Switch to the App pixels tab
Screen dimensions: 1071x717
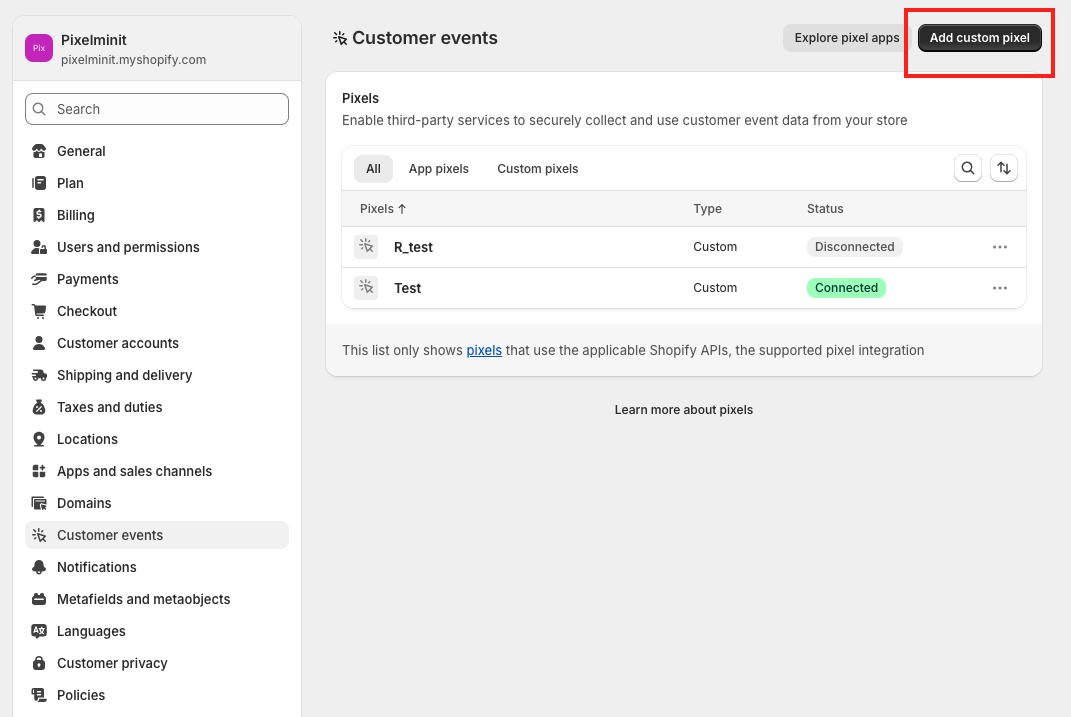point(439,169)
